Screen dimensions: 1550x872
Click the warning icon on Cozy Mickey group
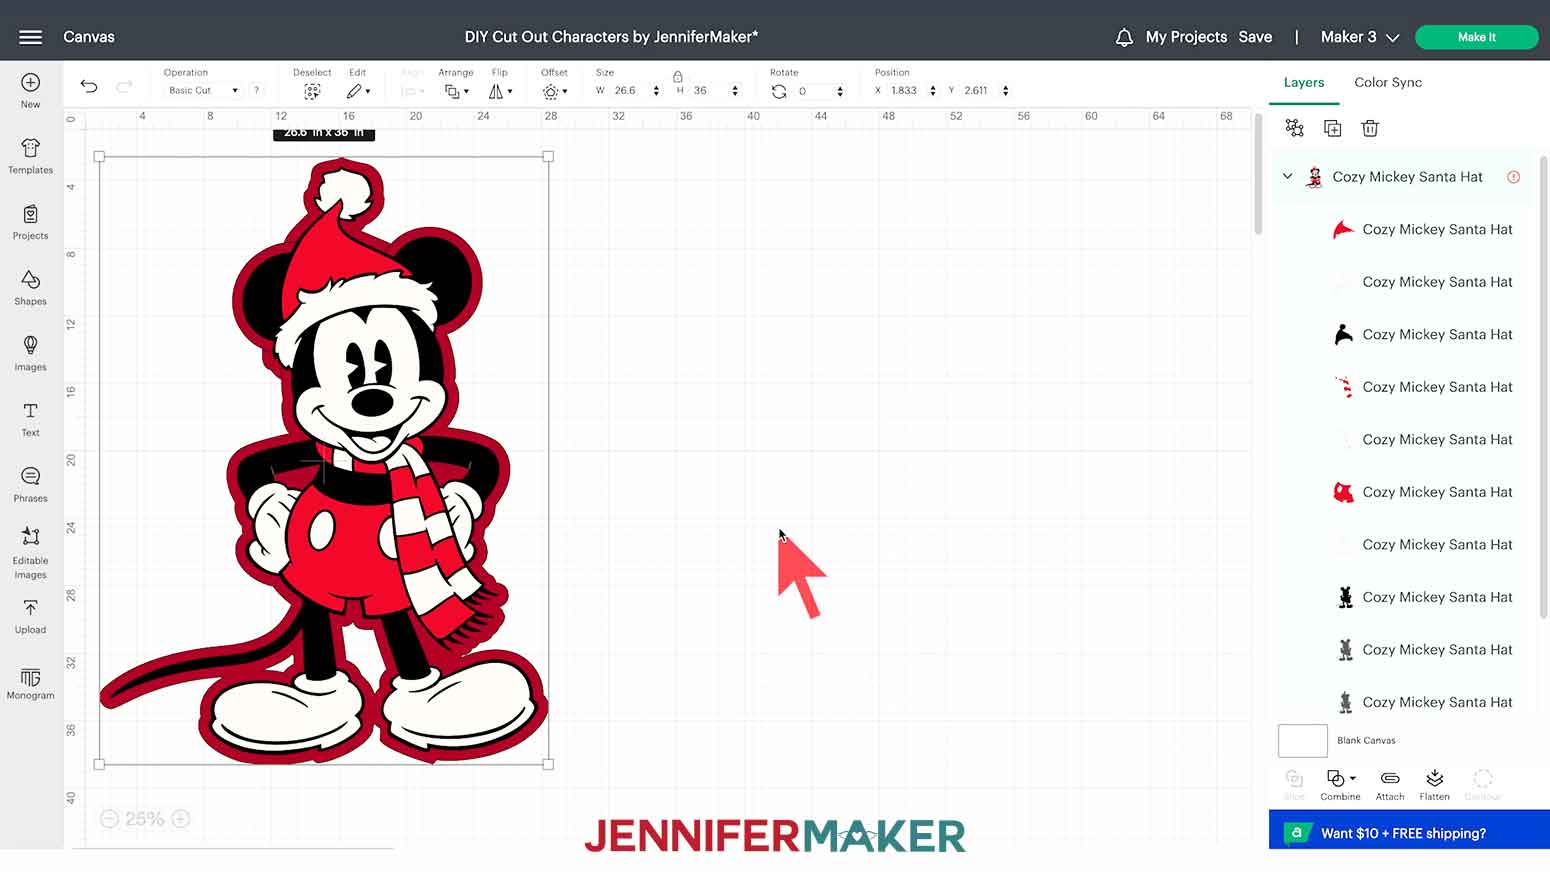[1514, 177]
